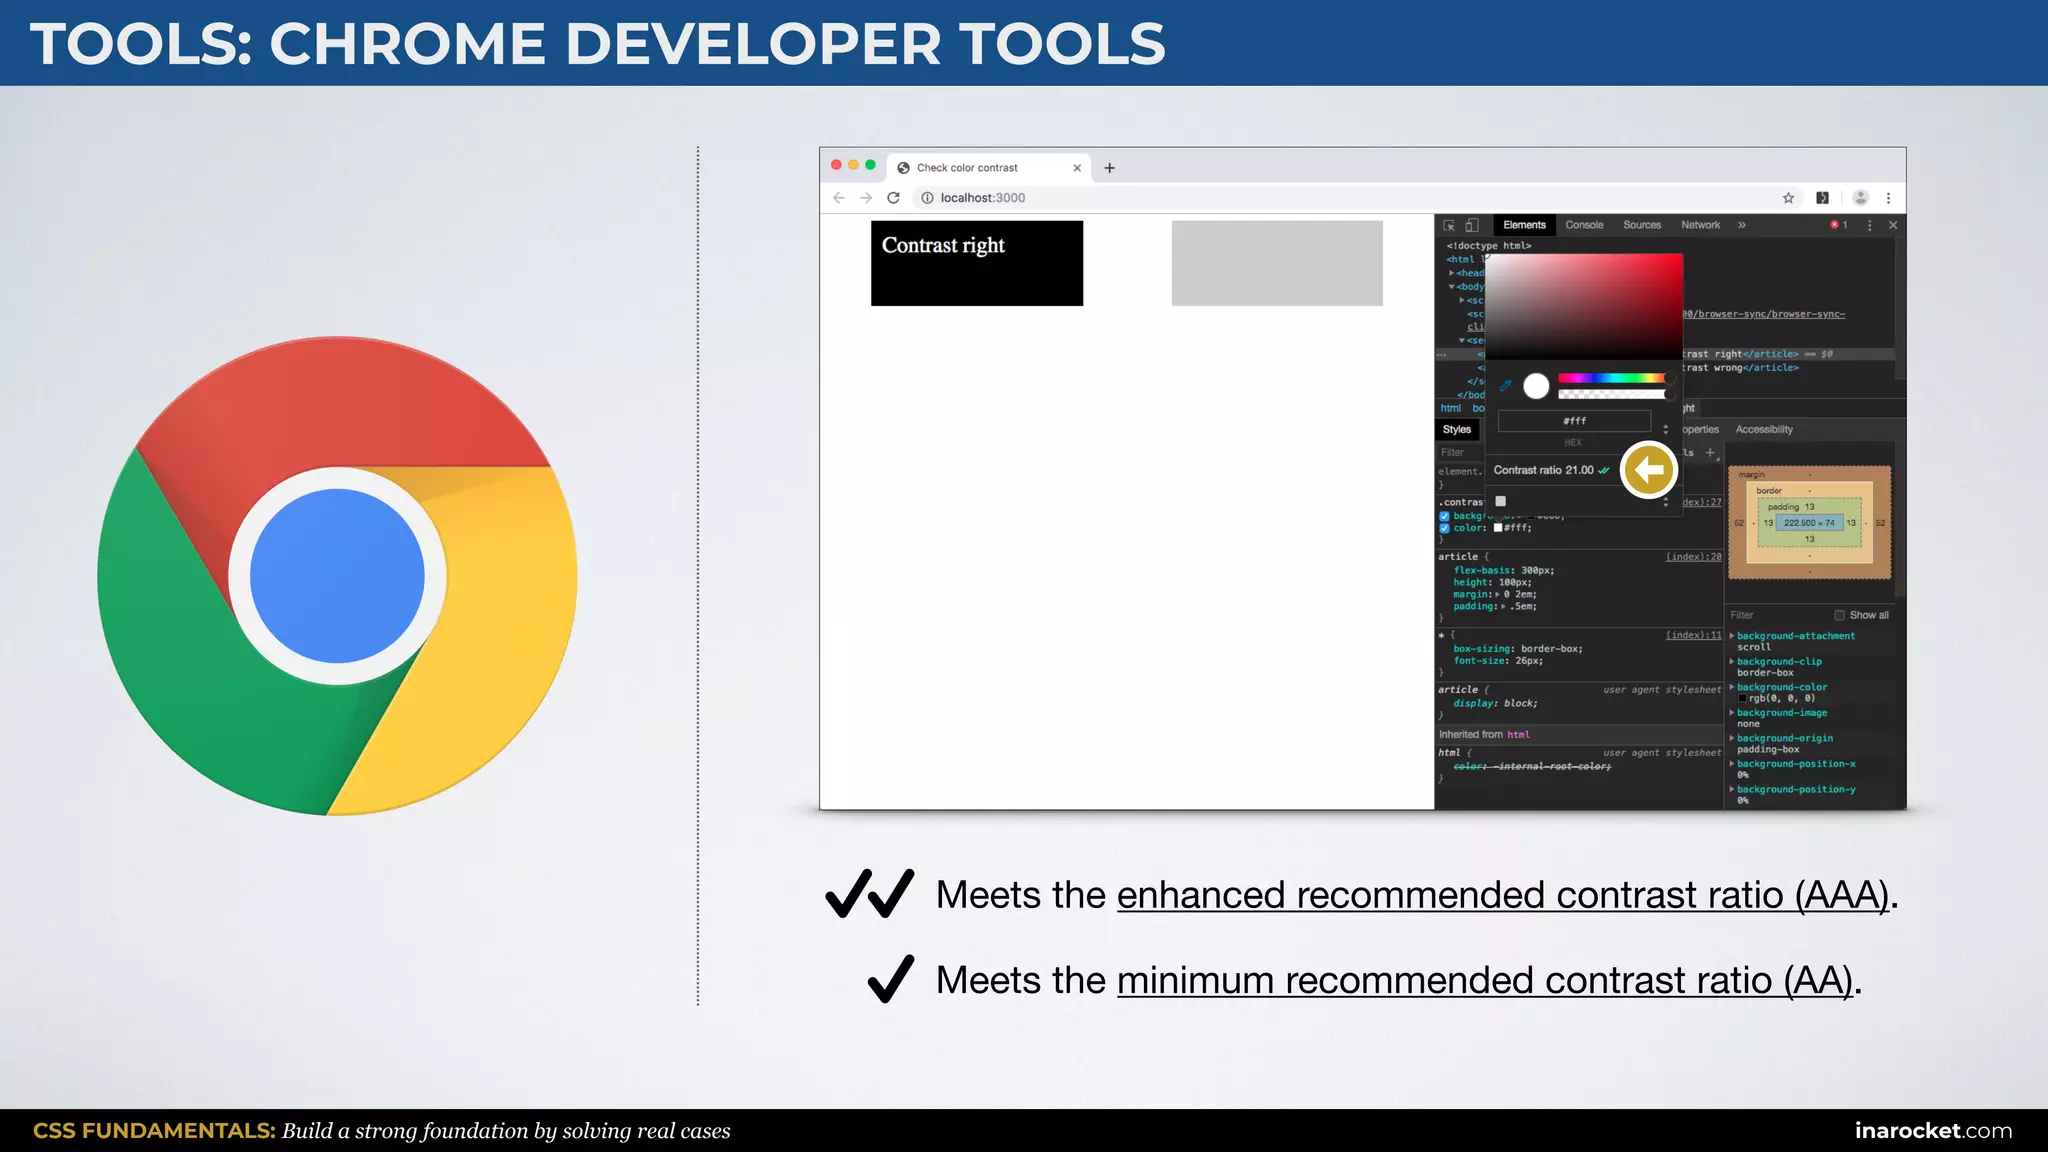This screenshot has height=1152, width=2048.
Task: Switch to the Console tab
Action: point(1584,226)
